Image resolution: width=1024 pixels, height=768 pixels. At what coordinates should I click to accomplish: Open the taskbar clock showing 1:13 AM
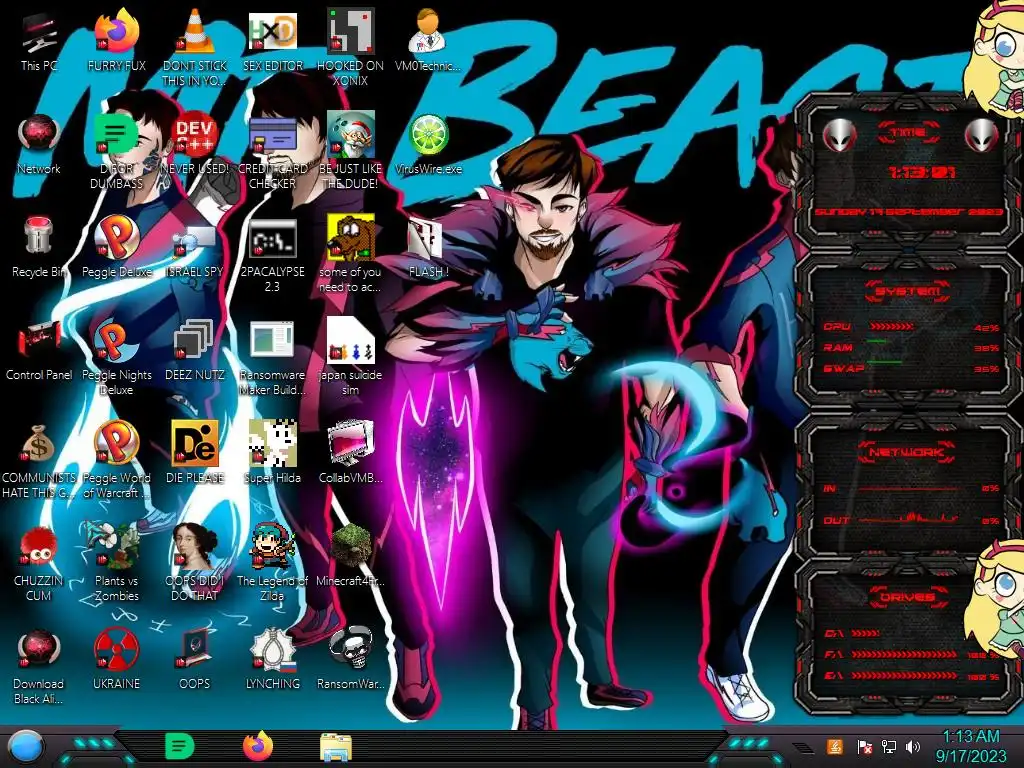971,746
